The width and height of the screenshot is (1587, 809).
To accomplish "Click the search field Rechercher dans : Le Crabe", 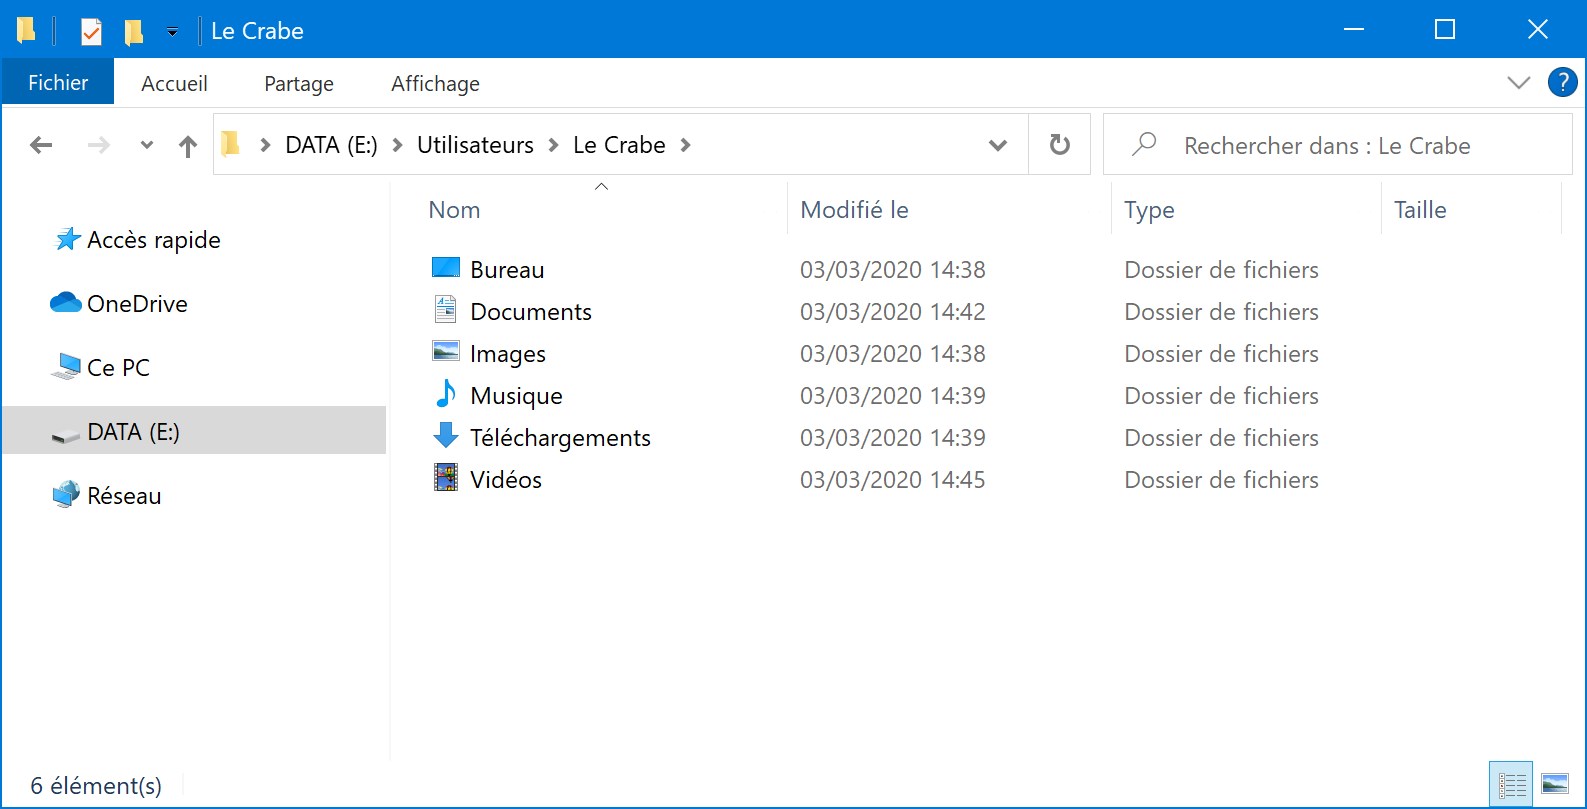I will [x=1338, y=145].
